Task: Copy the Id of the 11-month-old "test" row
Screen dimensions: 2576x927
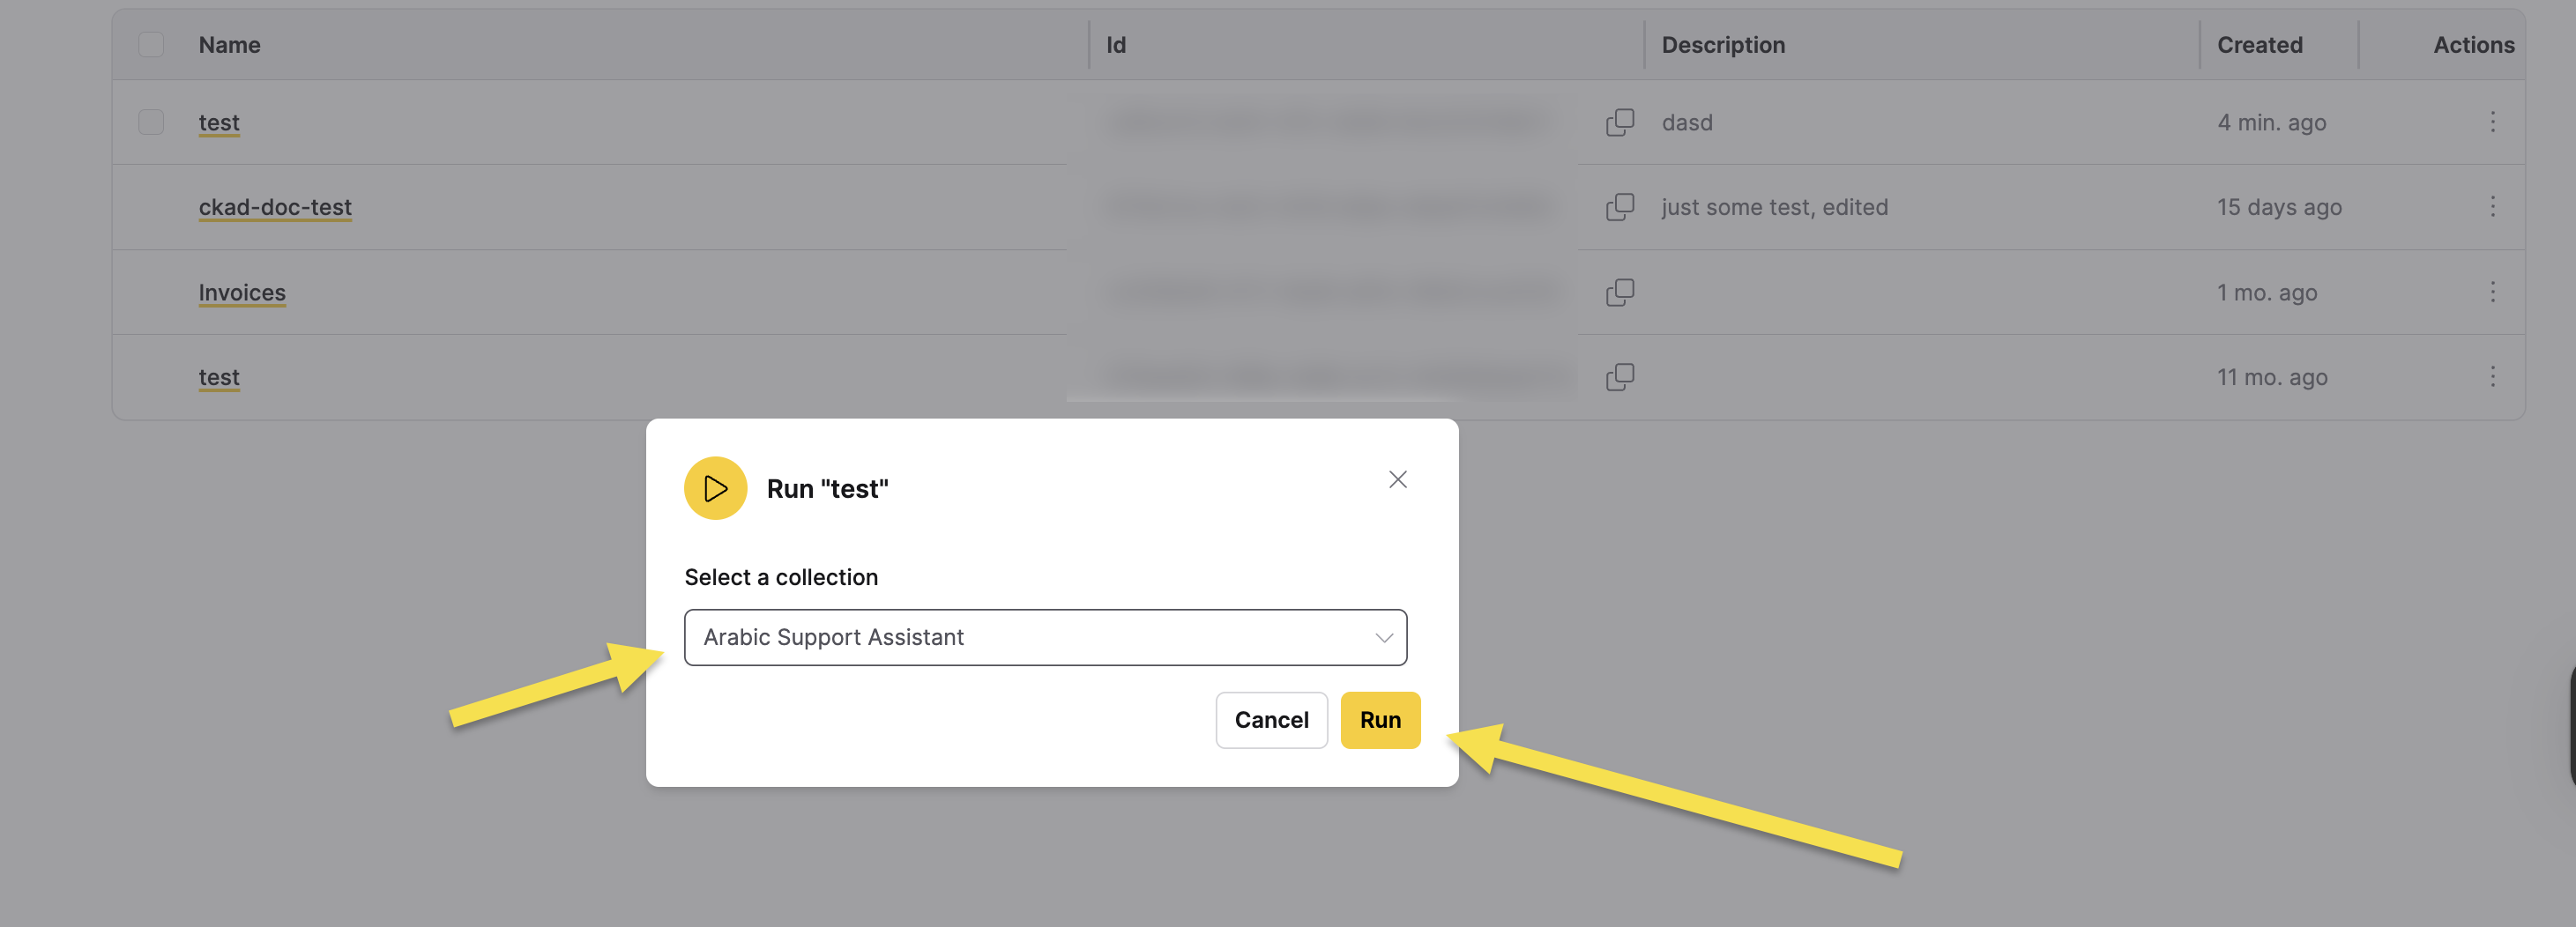Action: click(x=1620, y=377)
